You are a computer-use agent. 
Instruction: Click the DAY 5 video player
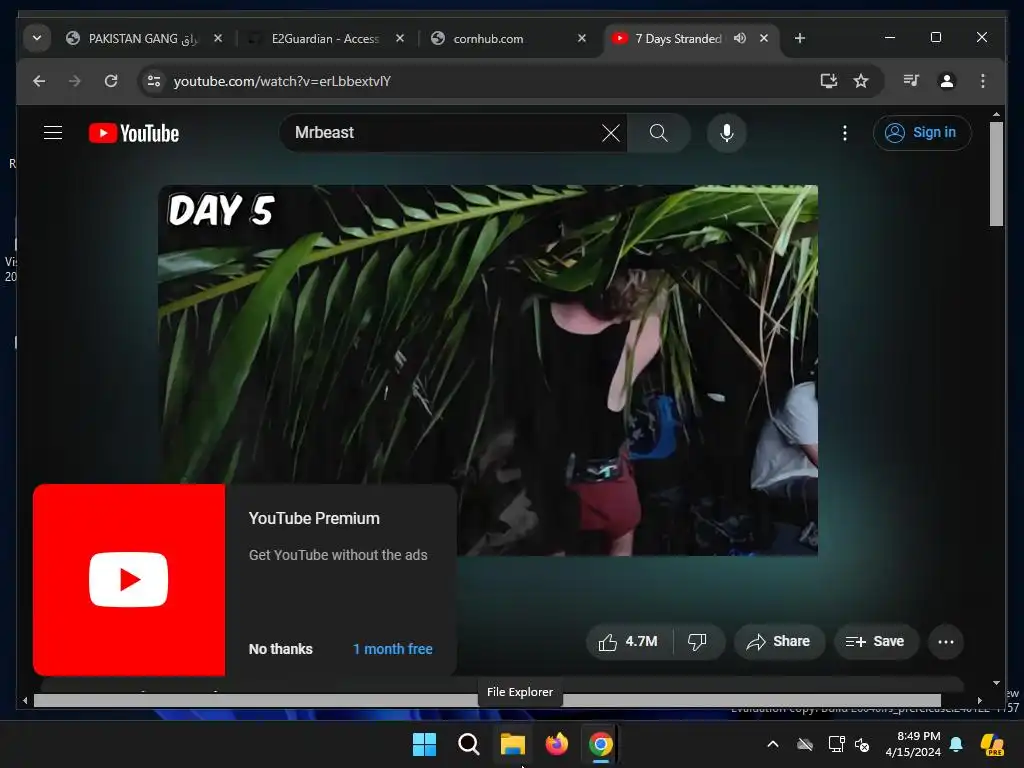pyautogui.click(x=488, y=370)
